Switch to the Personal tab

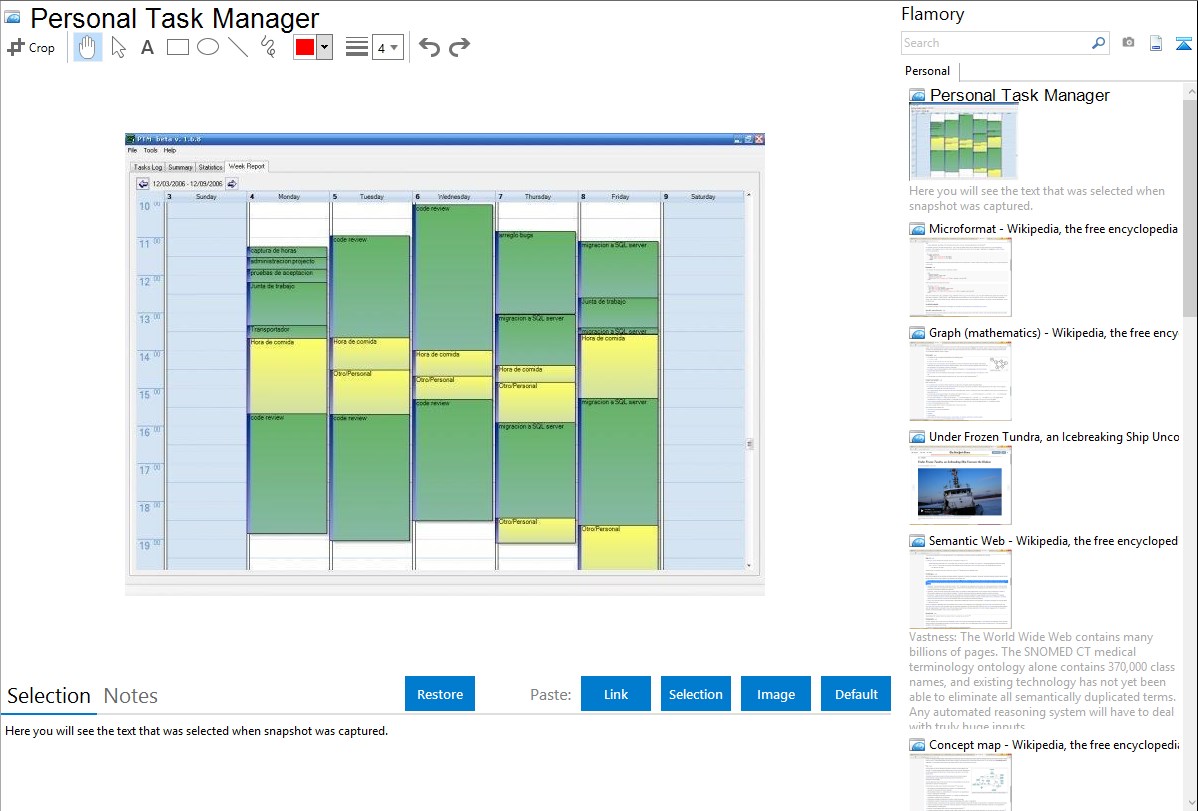928,71
